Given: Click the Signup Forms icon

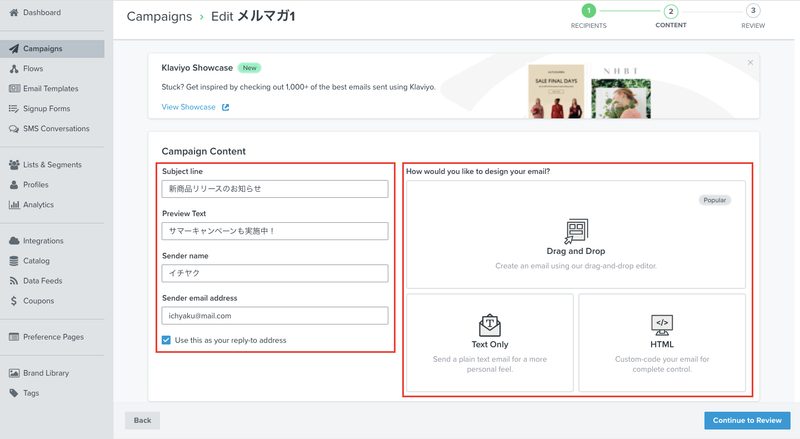Looking at the screenshot, I should click(14, 108).
